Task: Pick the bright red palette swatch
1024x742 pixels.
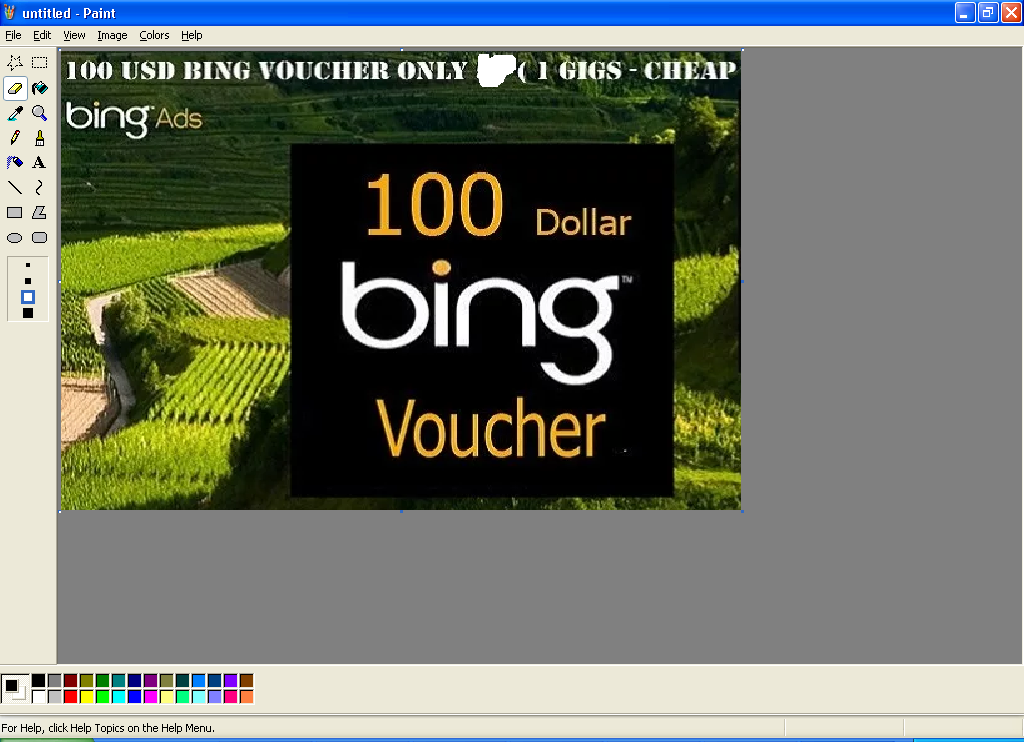Action: 71,697
